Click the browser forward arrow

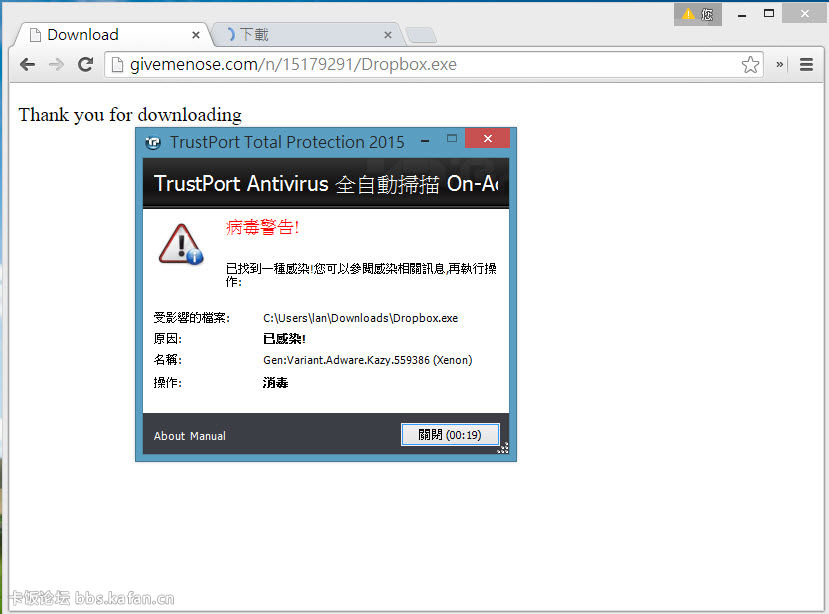click(x=56, y=65)
